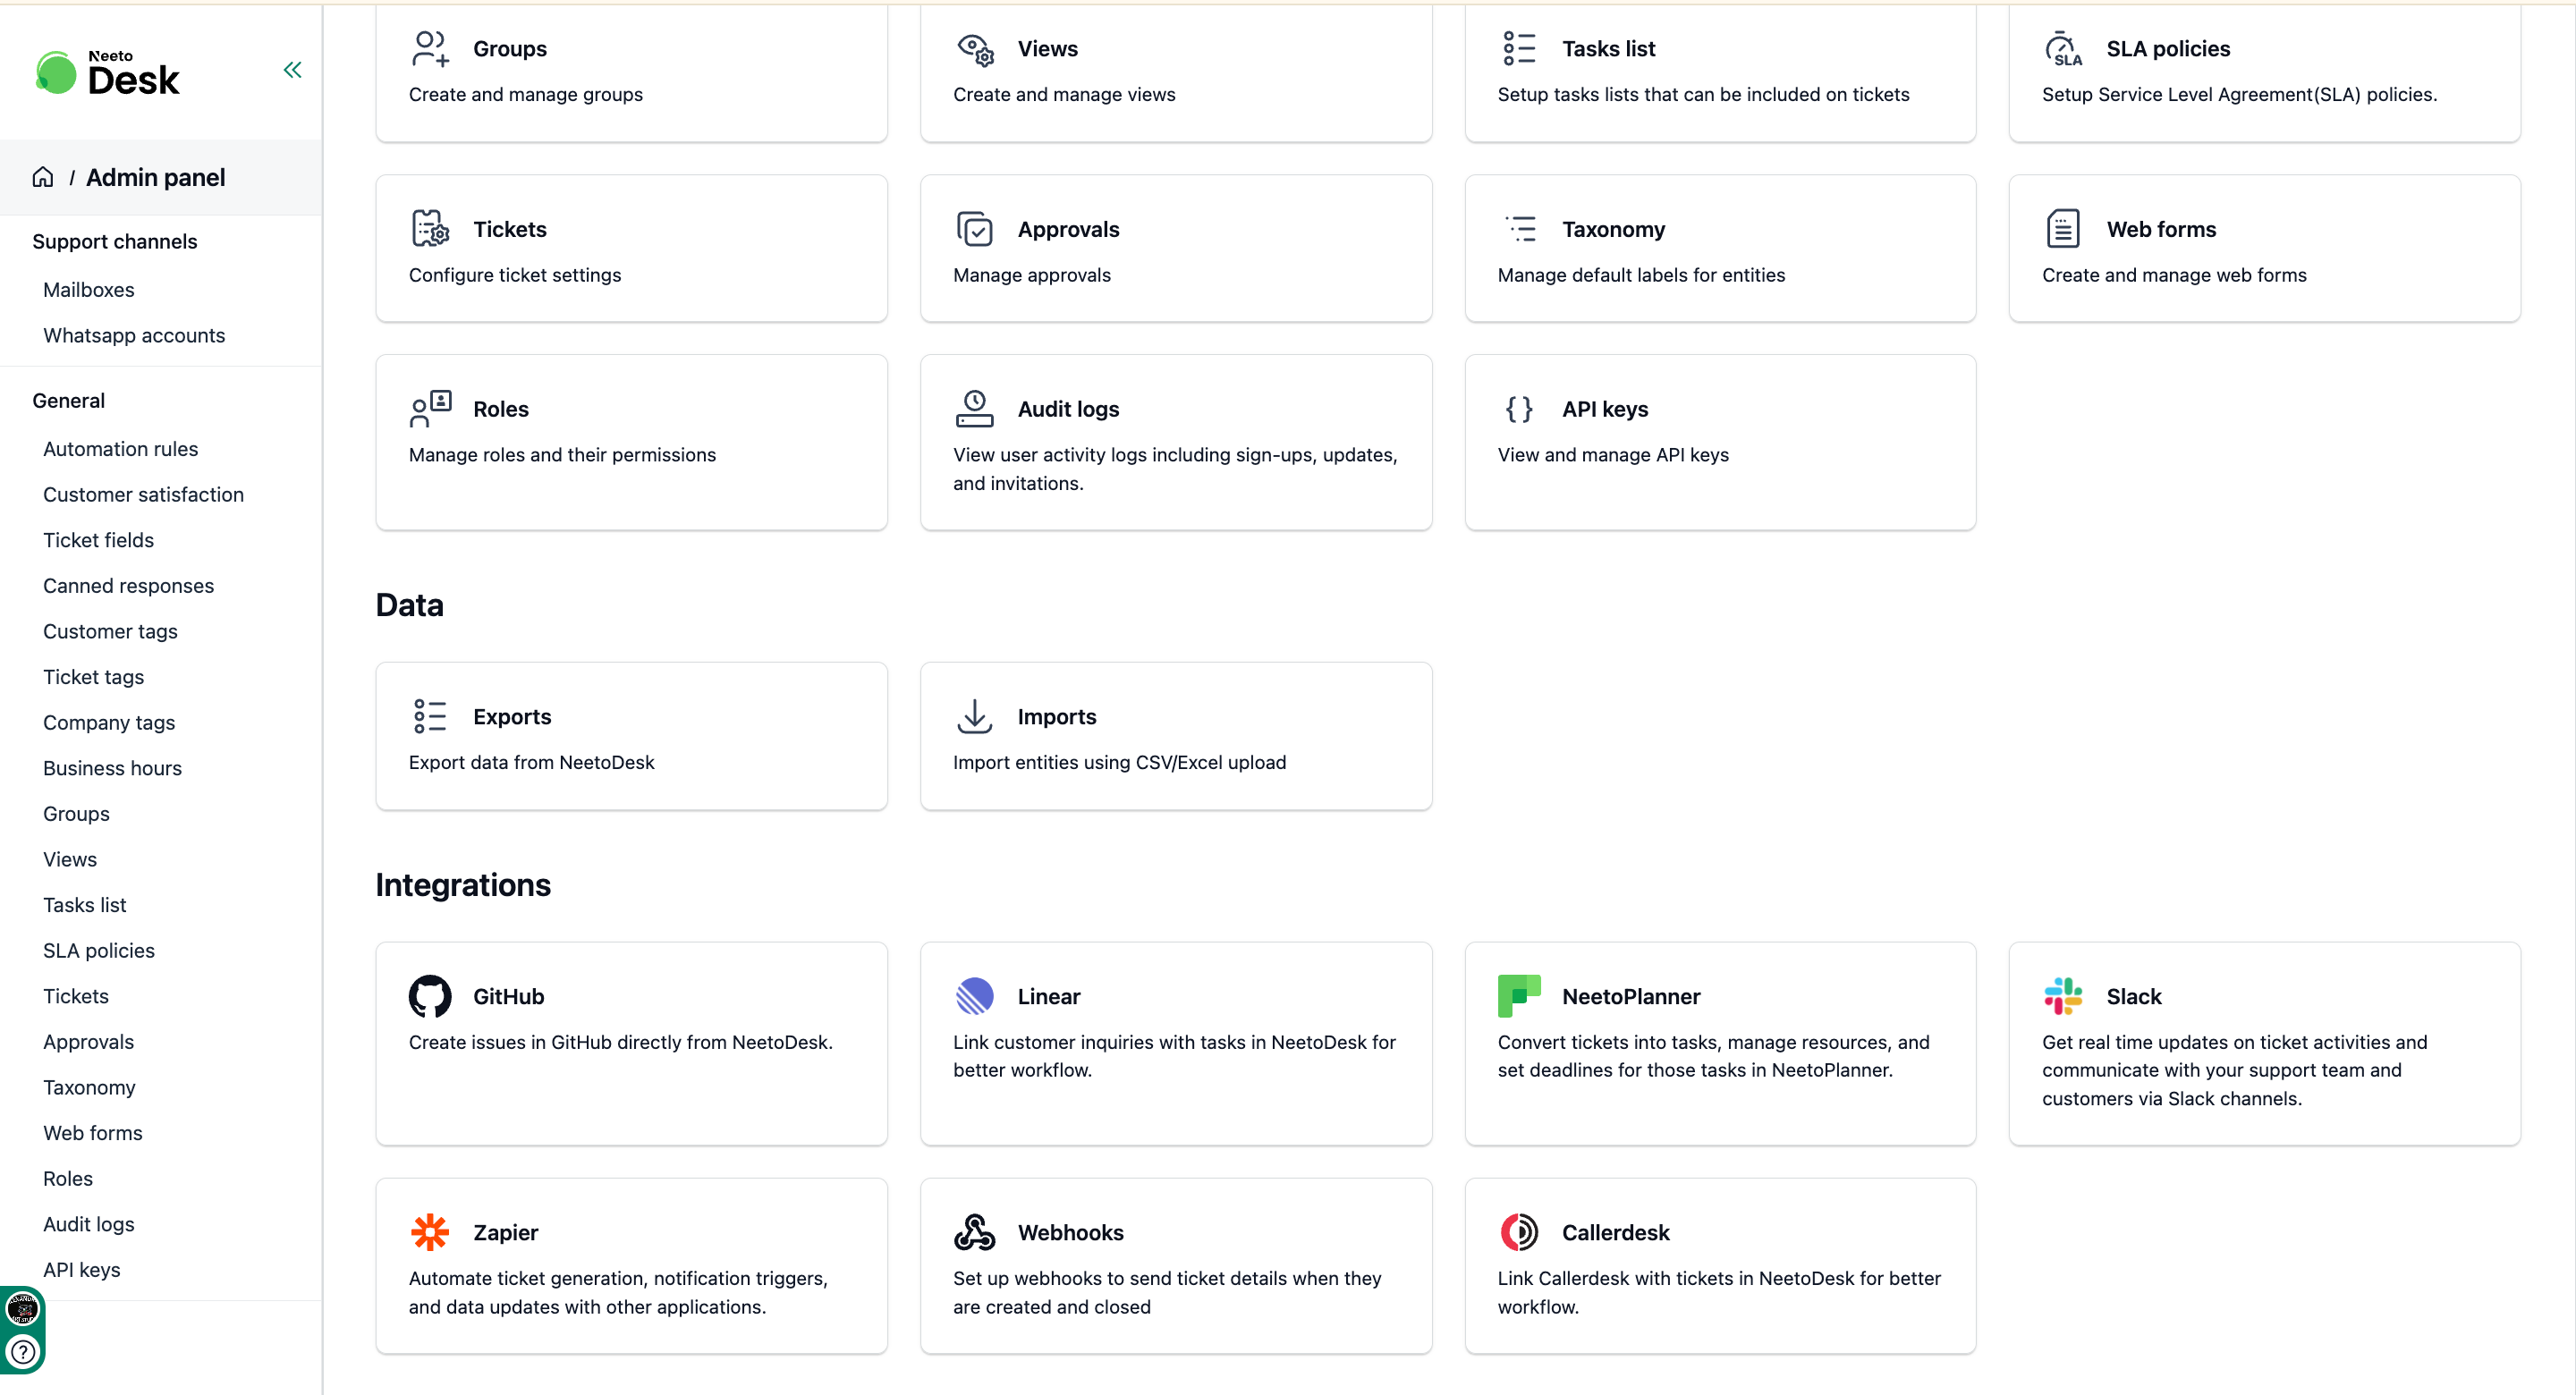Click the NeetoPlanner green logo

coord(1519,996)
